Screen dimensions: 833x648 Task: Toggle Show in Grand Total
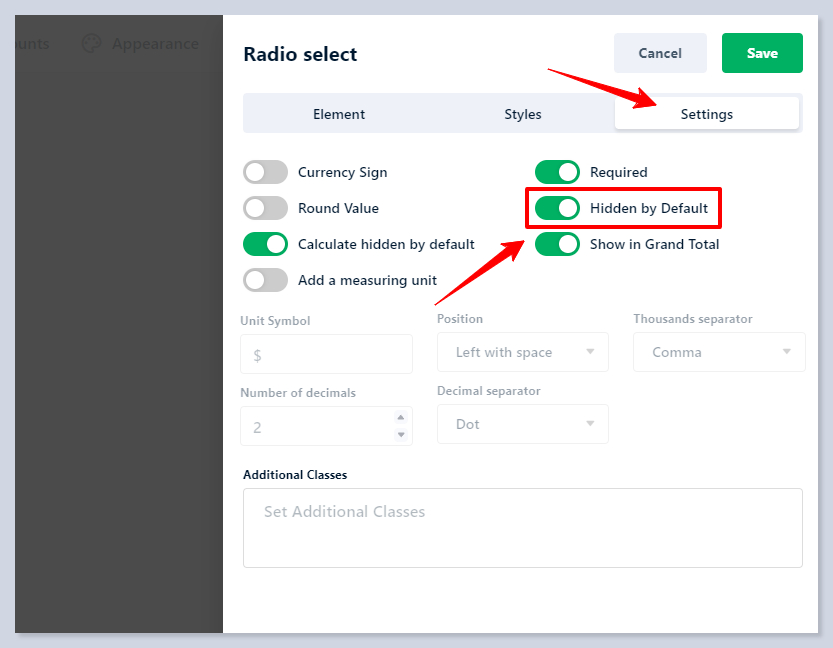pos(557,244)
